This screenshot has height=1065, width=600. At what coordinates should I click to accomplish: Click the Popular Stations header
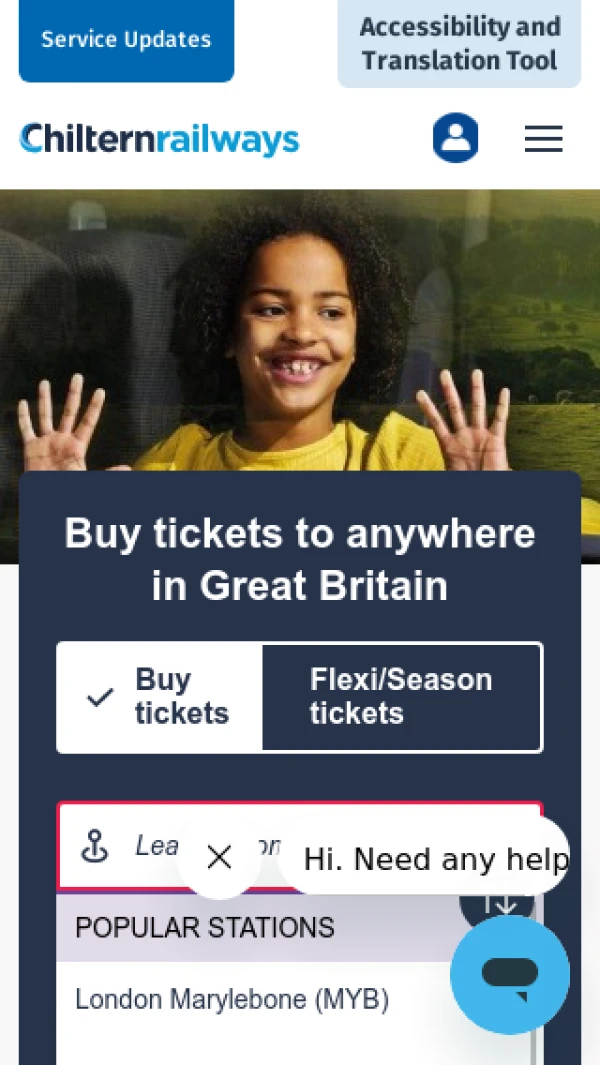click(205, 927)
